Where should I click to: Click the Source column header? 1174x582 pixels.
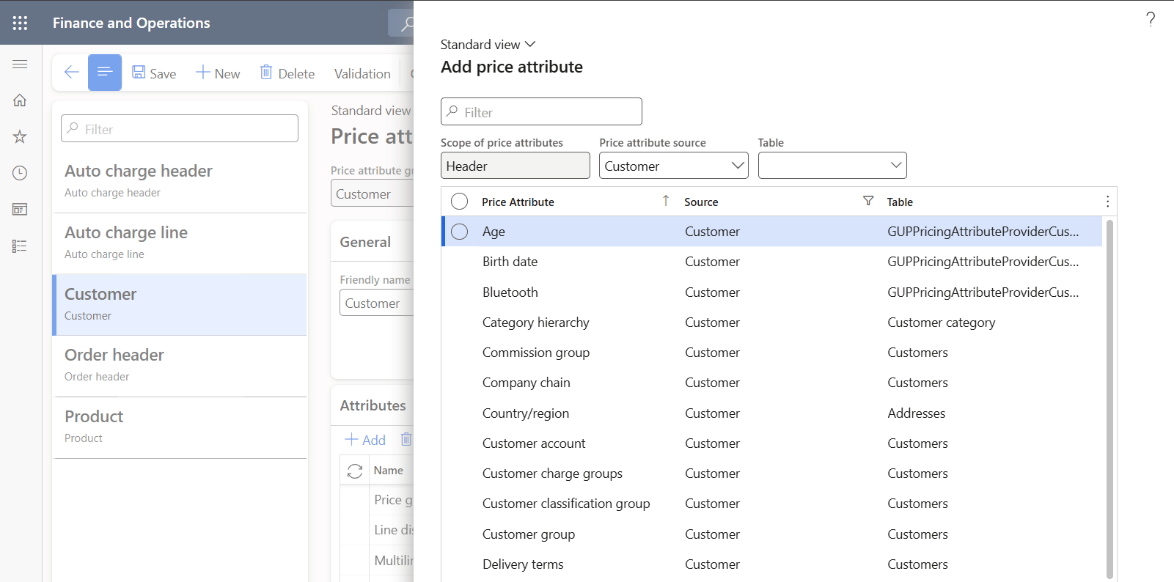(x=701, y=201)
